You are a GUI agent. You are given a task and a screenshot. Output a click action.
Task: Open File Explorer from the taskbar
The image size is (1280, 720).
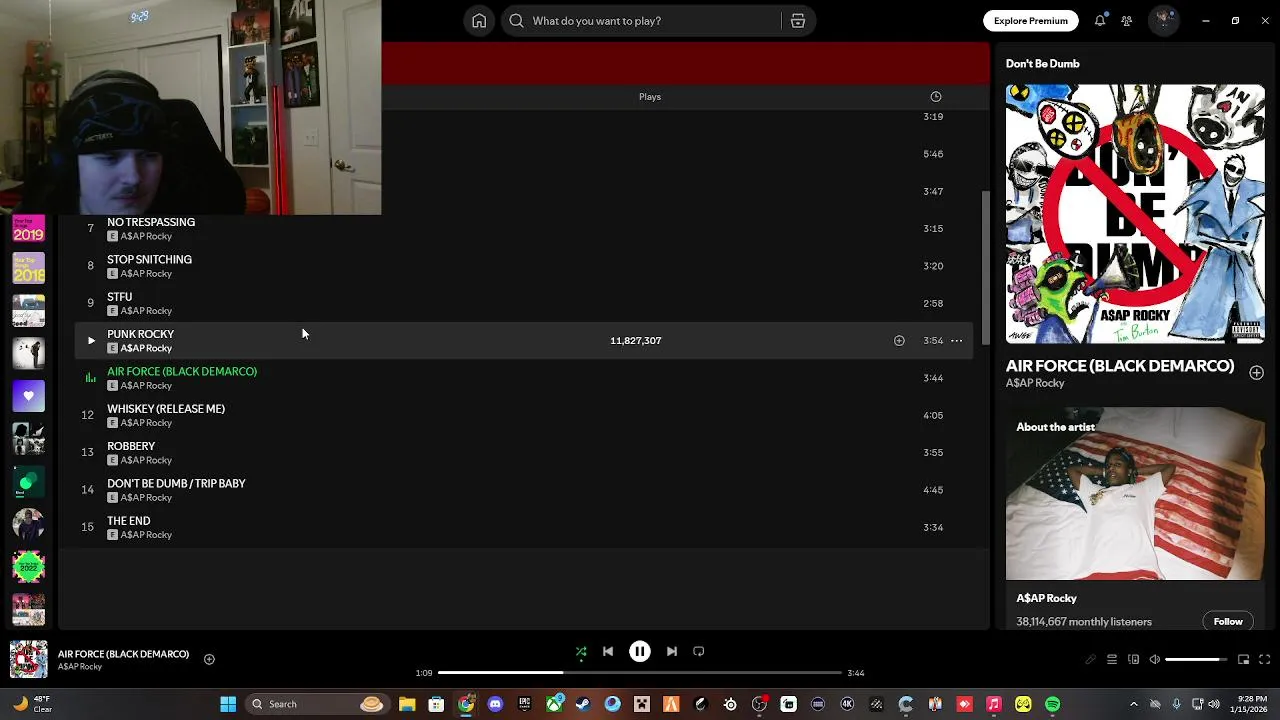[x=407, y=704]
